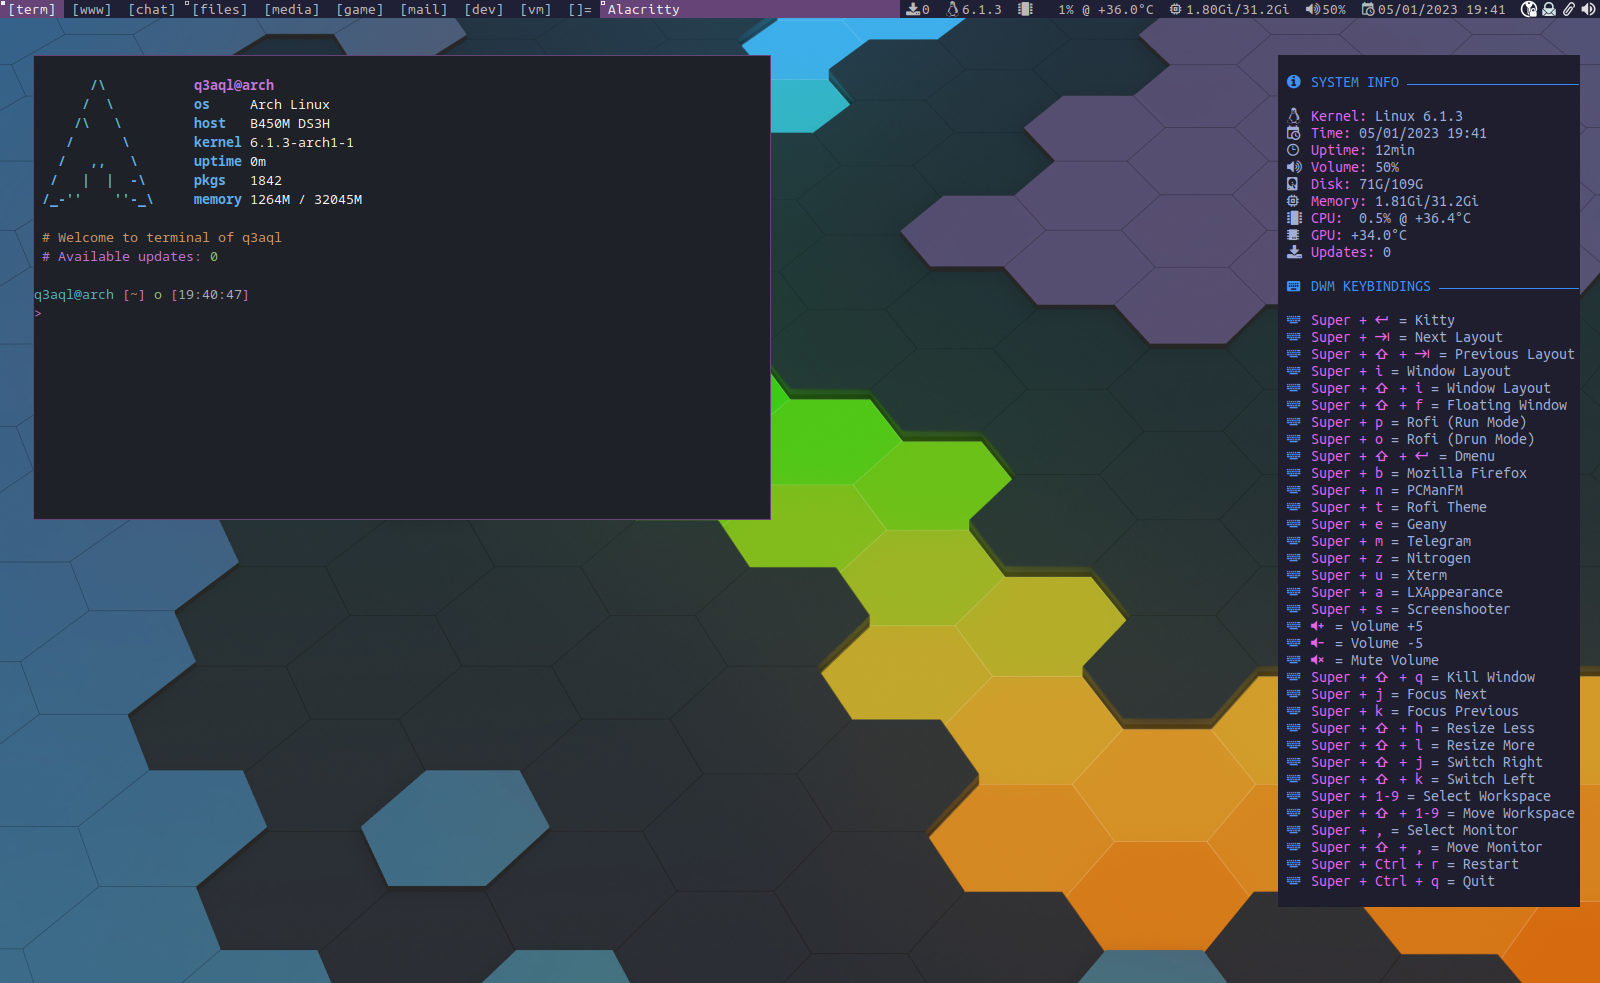The width and height of the screenshot is (1600, 983).
Task: Click the memory 1264M / 32045M line
Action: pyautogui.click(x=278, y=199)
